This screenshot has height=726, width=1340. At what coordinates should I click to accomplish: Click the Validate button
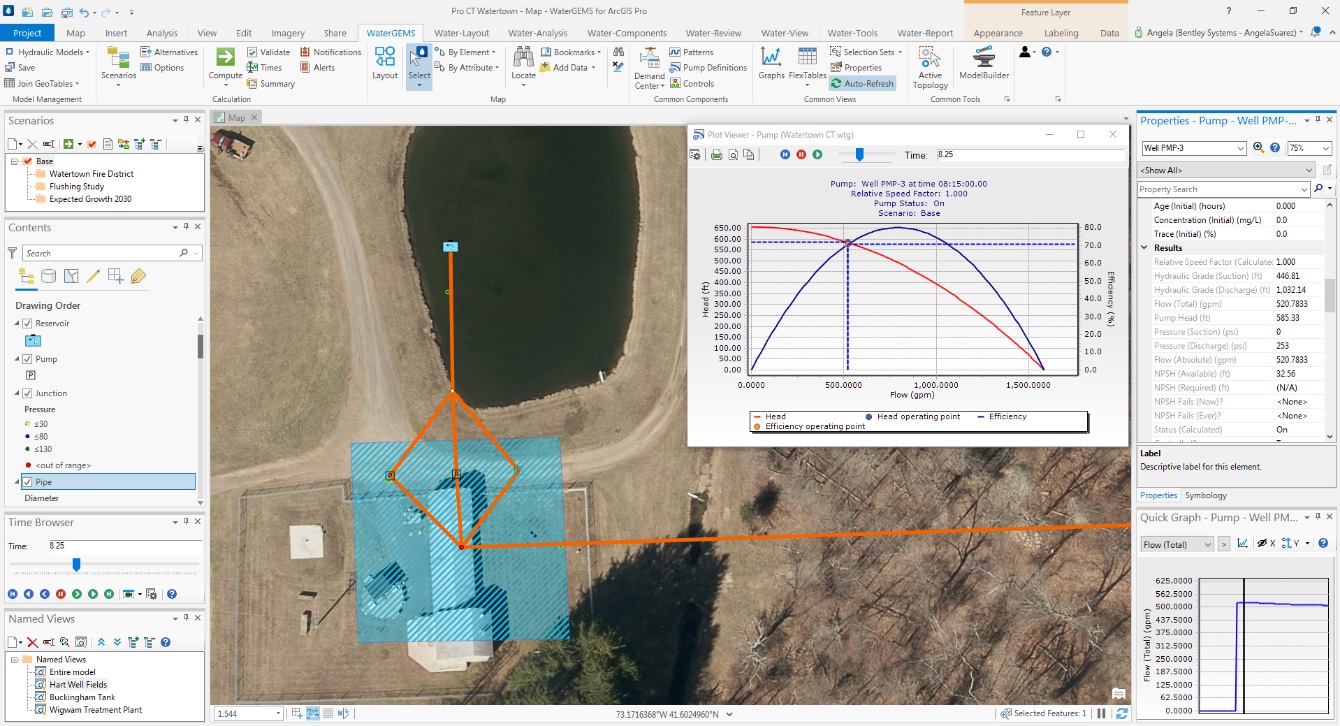[269, 52]
